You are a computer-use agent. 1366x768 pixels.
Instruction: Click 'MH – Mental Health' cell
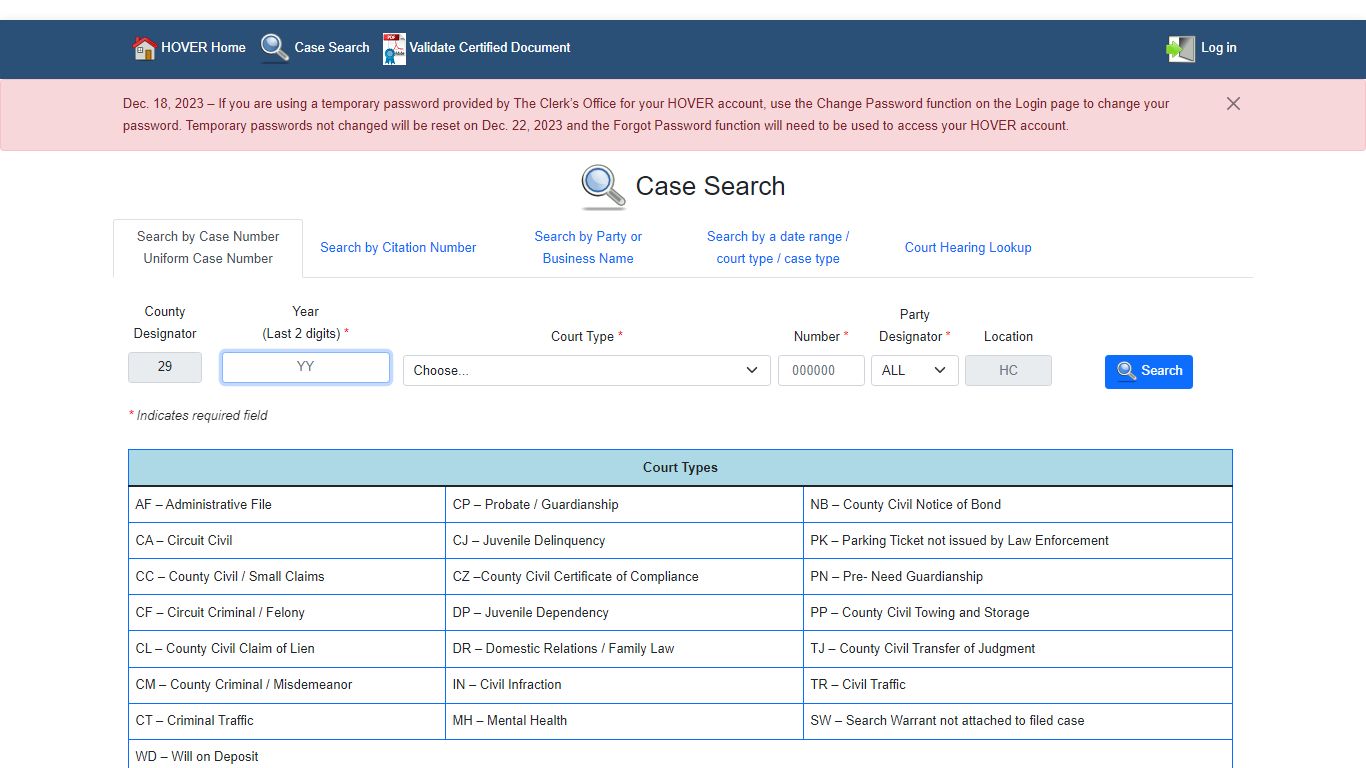pyautogui.click(x=624, y=721)
